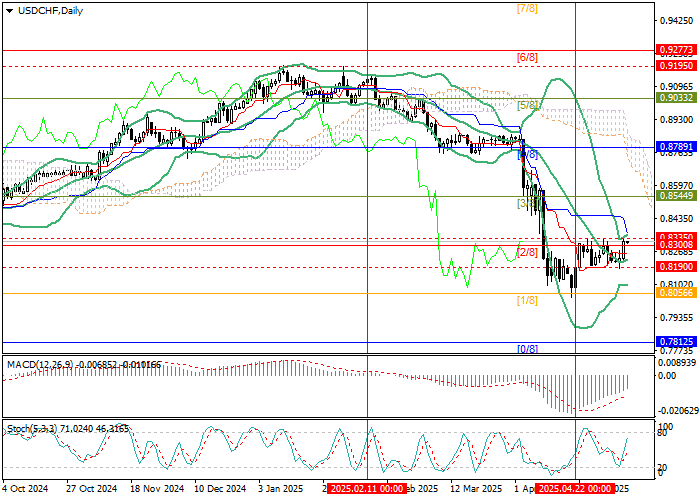Image resolution: width=700 pixels, height=500 pixels.
Task: Click the [7/8] Murrey level label
Action: tap(527, 9)
